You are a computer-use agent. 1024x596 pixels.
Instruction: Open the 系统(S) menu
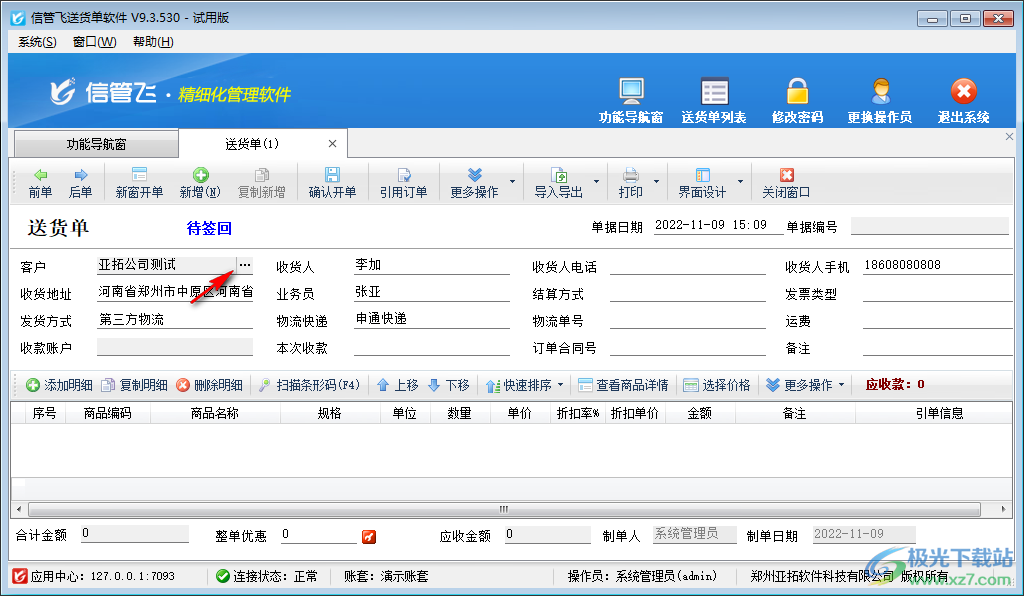(37, 42)
